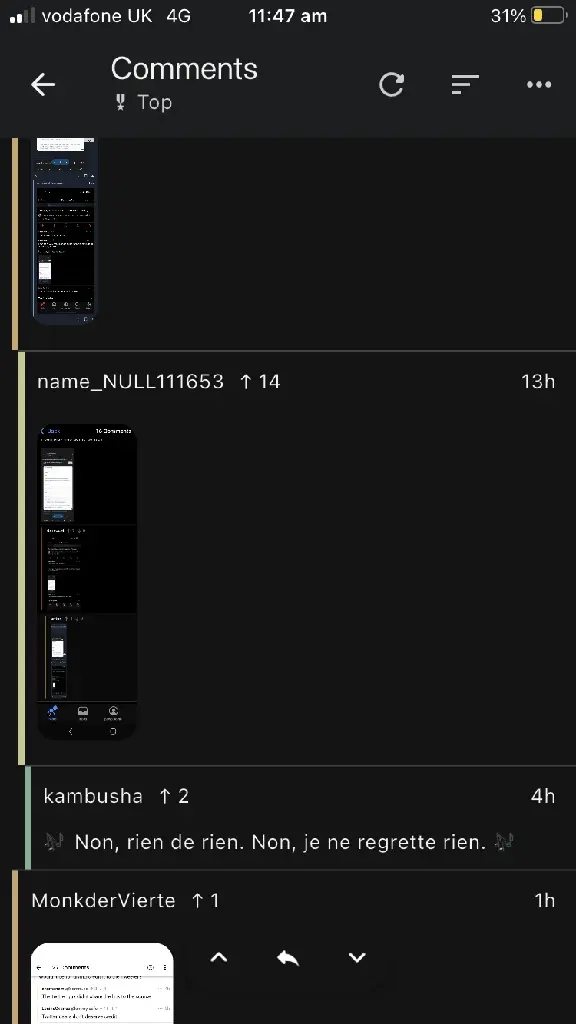The width and height of the screenshot is (576, 1024).
Task: Open MonkderVierte's attached image
Action: (103, 984)
